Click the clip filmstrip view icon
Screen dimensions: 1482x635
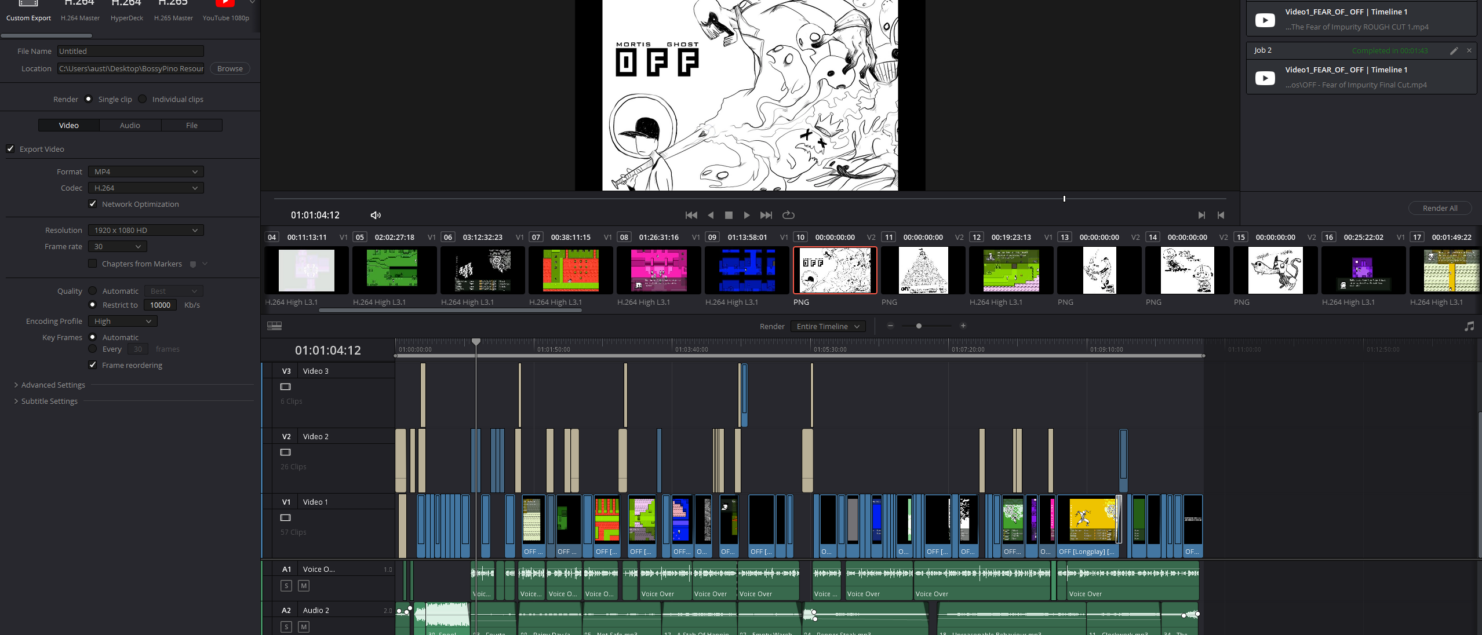274,326
